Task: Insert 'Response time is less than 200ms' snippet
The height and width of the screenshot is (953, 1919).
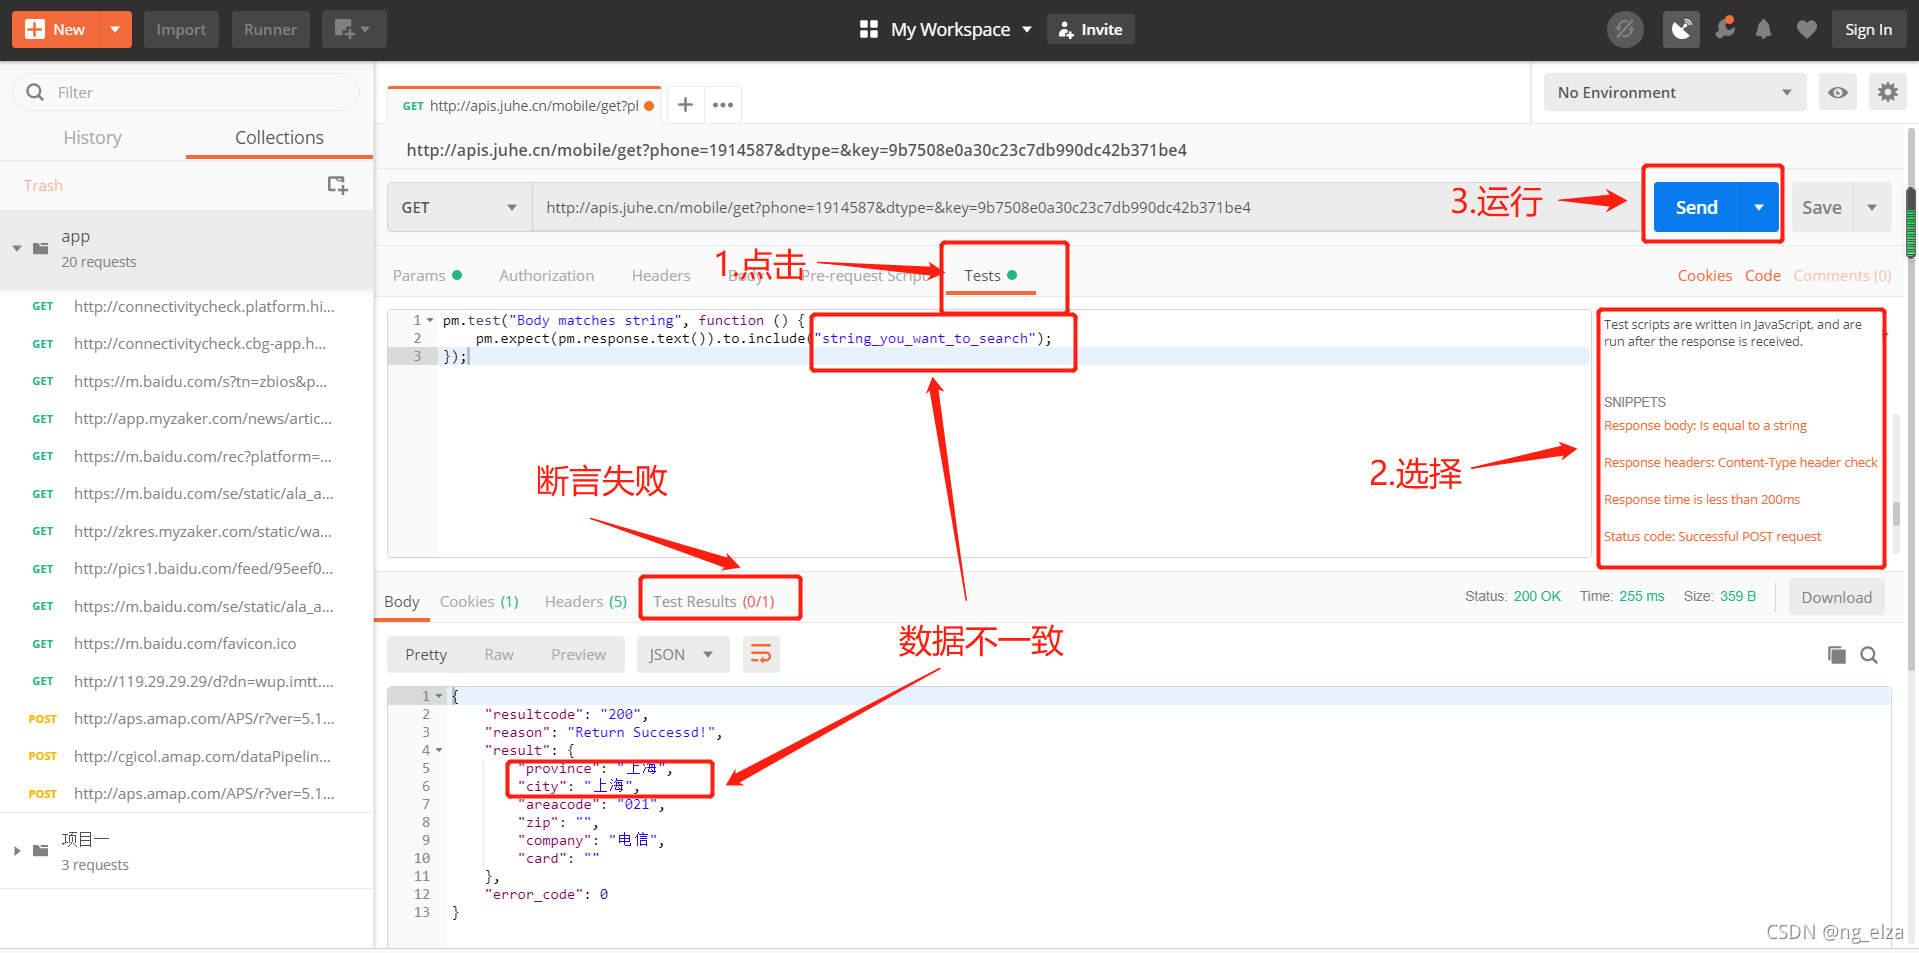Action: click(1702, 500)
